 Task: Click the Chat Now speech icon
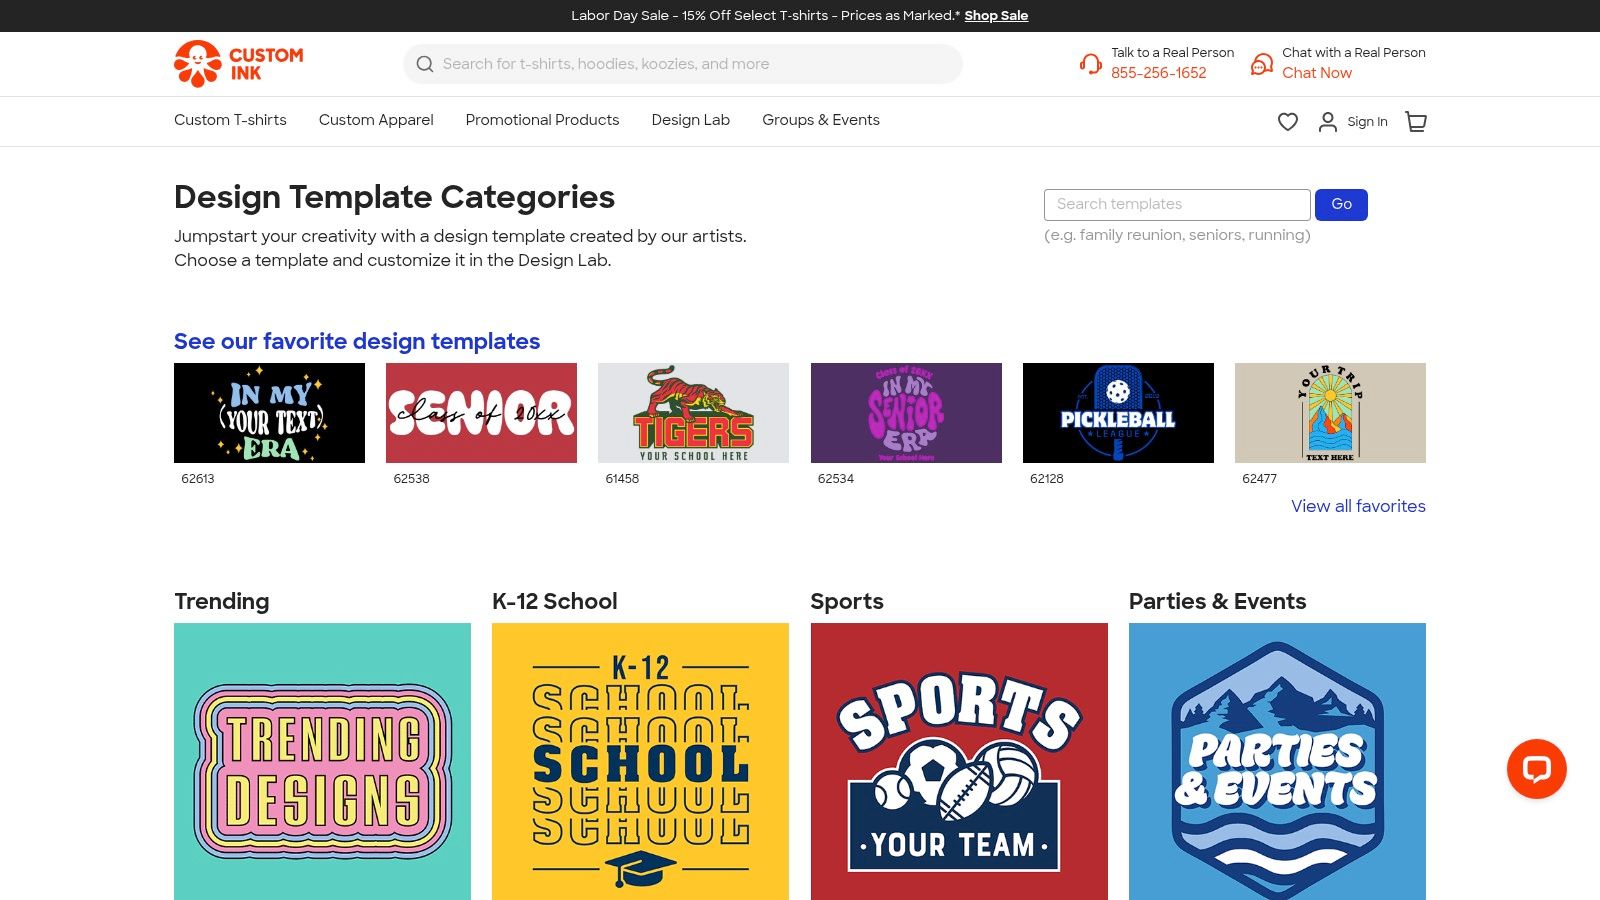[1262, 64]
